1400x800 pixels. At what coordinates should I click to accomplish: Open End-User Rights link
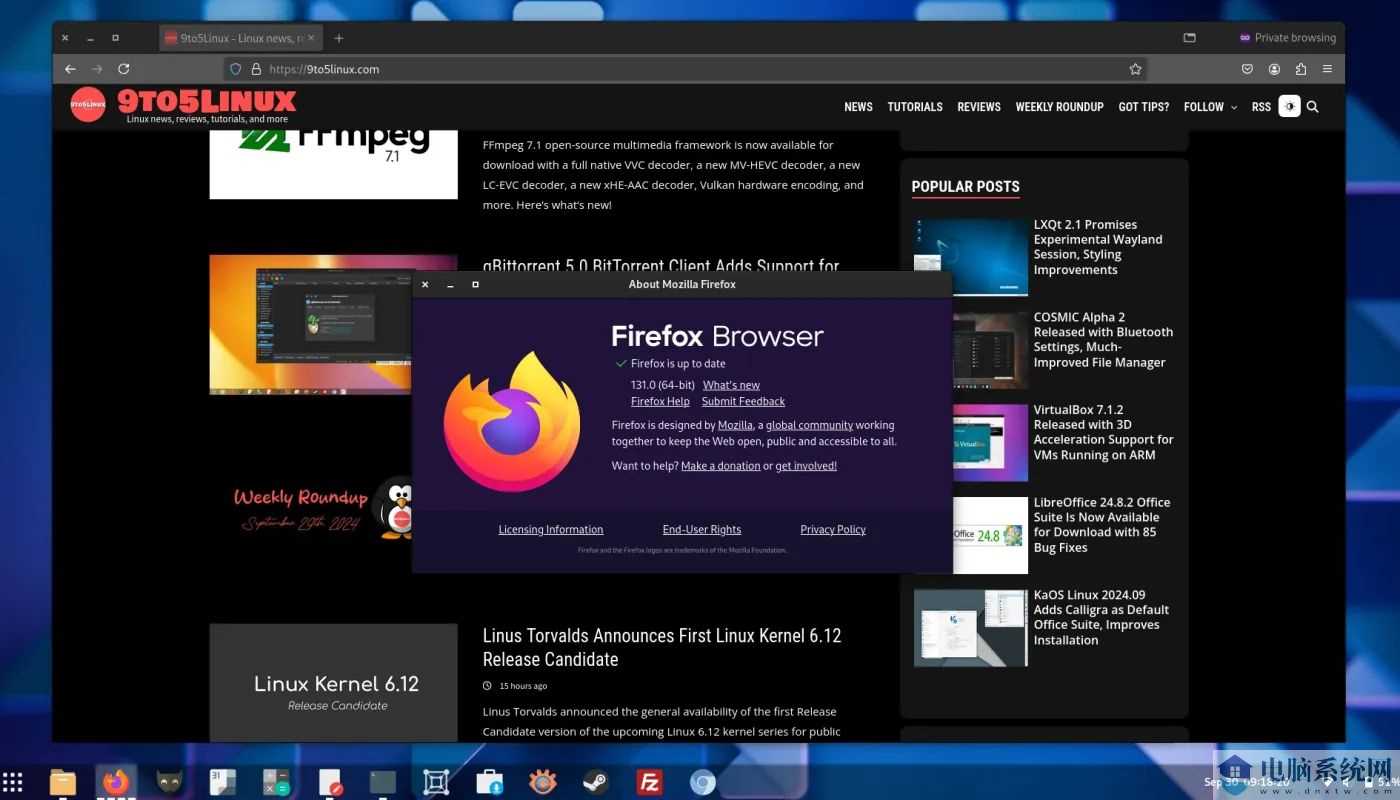pyautogui.click(x=702, y=529)
